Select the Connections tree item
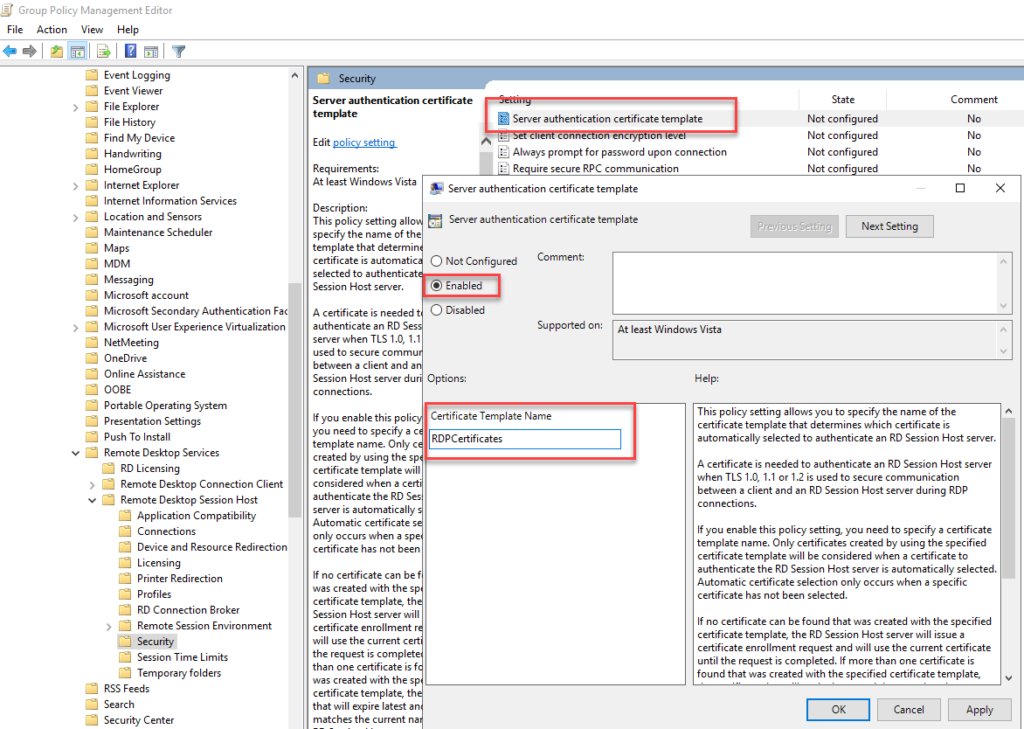Image resolution: width=1024 pixels, height=729 pixels. click(x=166, y=531)
